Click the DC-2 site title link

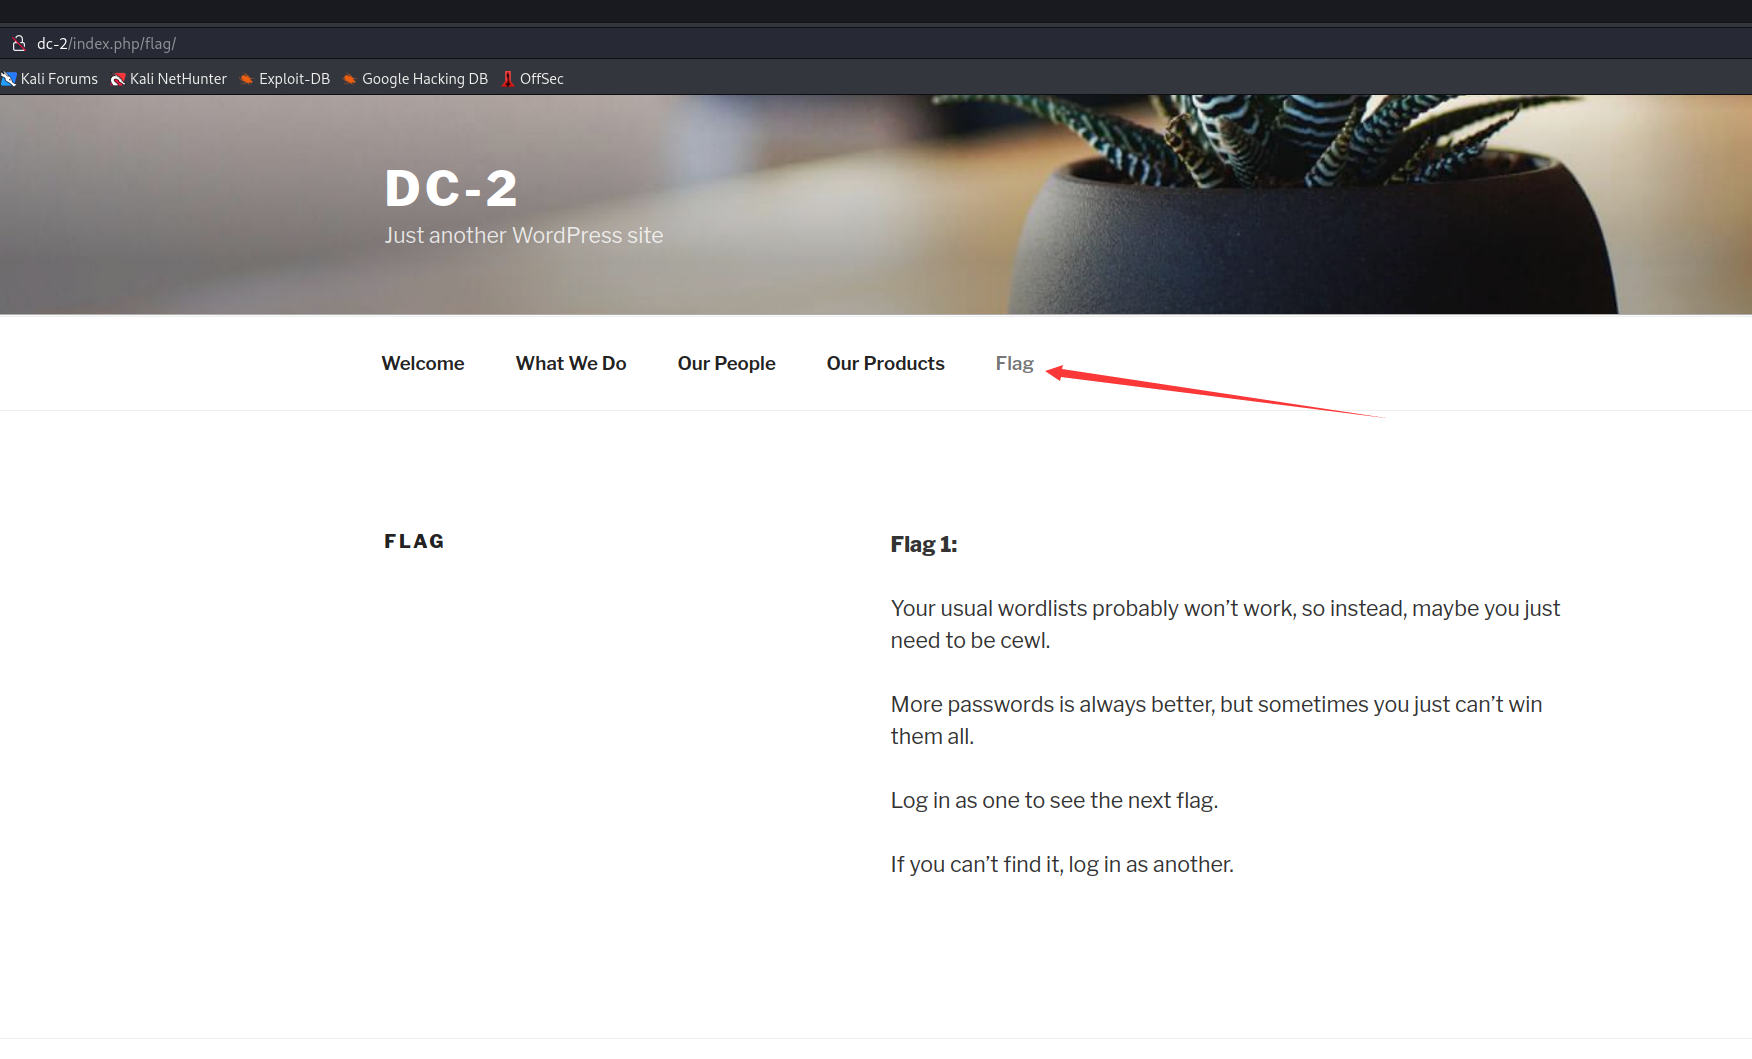tap(451, 188)
